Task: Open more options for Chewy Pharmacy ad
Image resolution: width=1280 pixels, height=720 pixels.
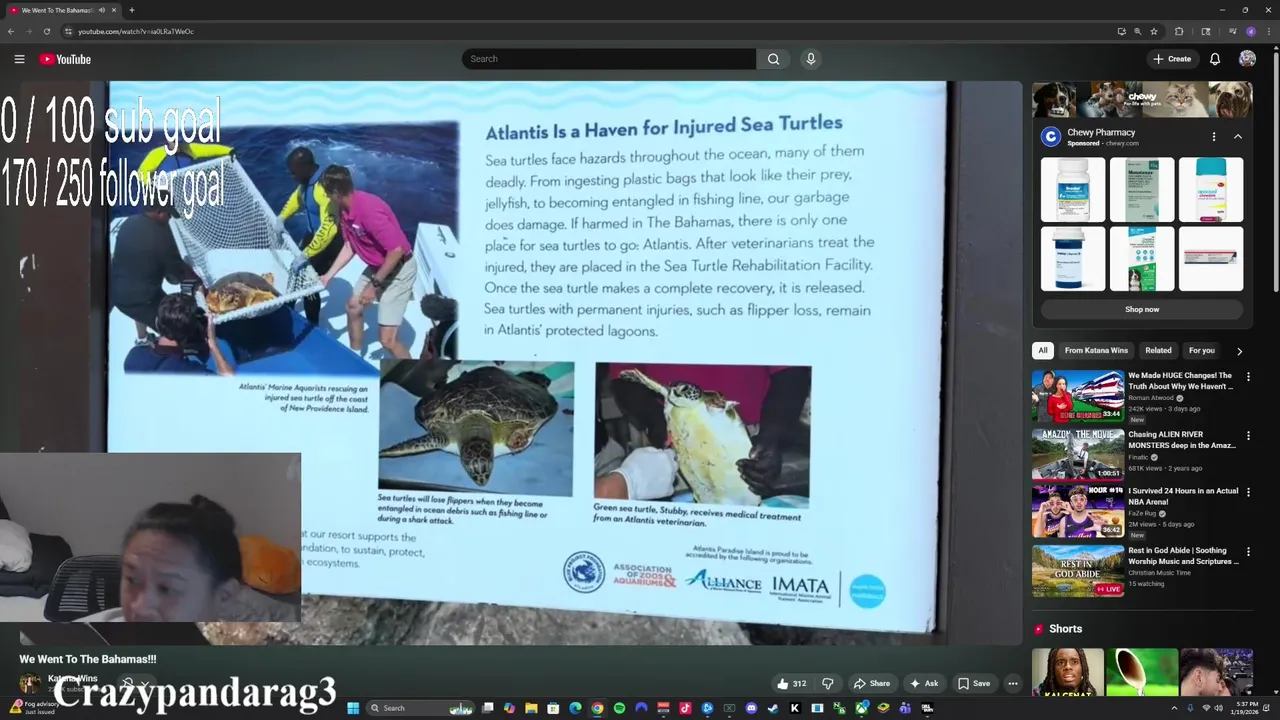Action: pos(1214,137)
